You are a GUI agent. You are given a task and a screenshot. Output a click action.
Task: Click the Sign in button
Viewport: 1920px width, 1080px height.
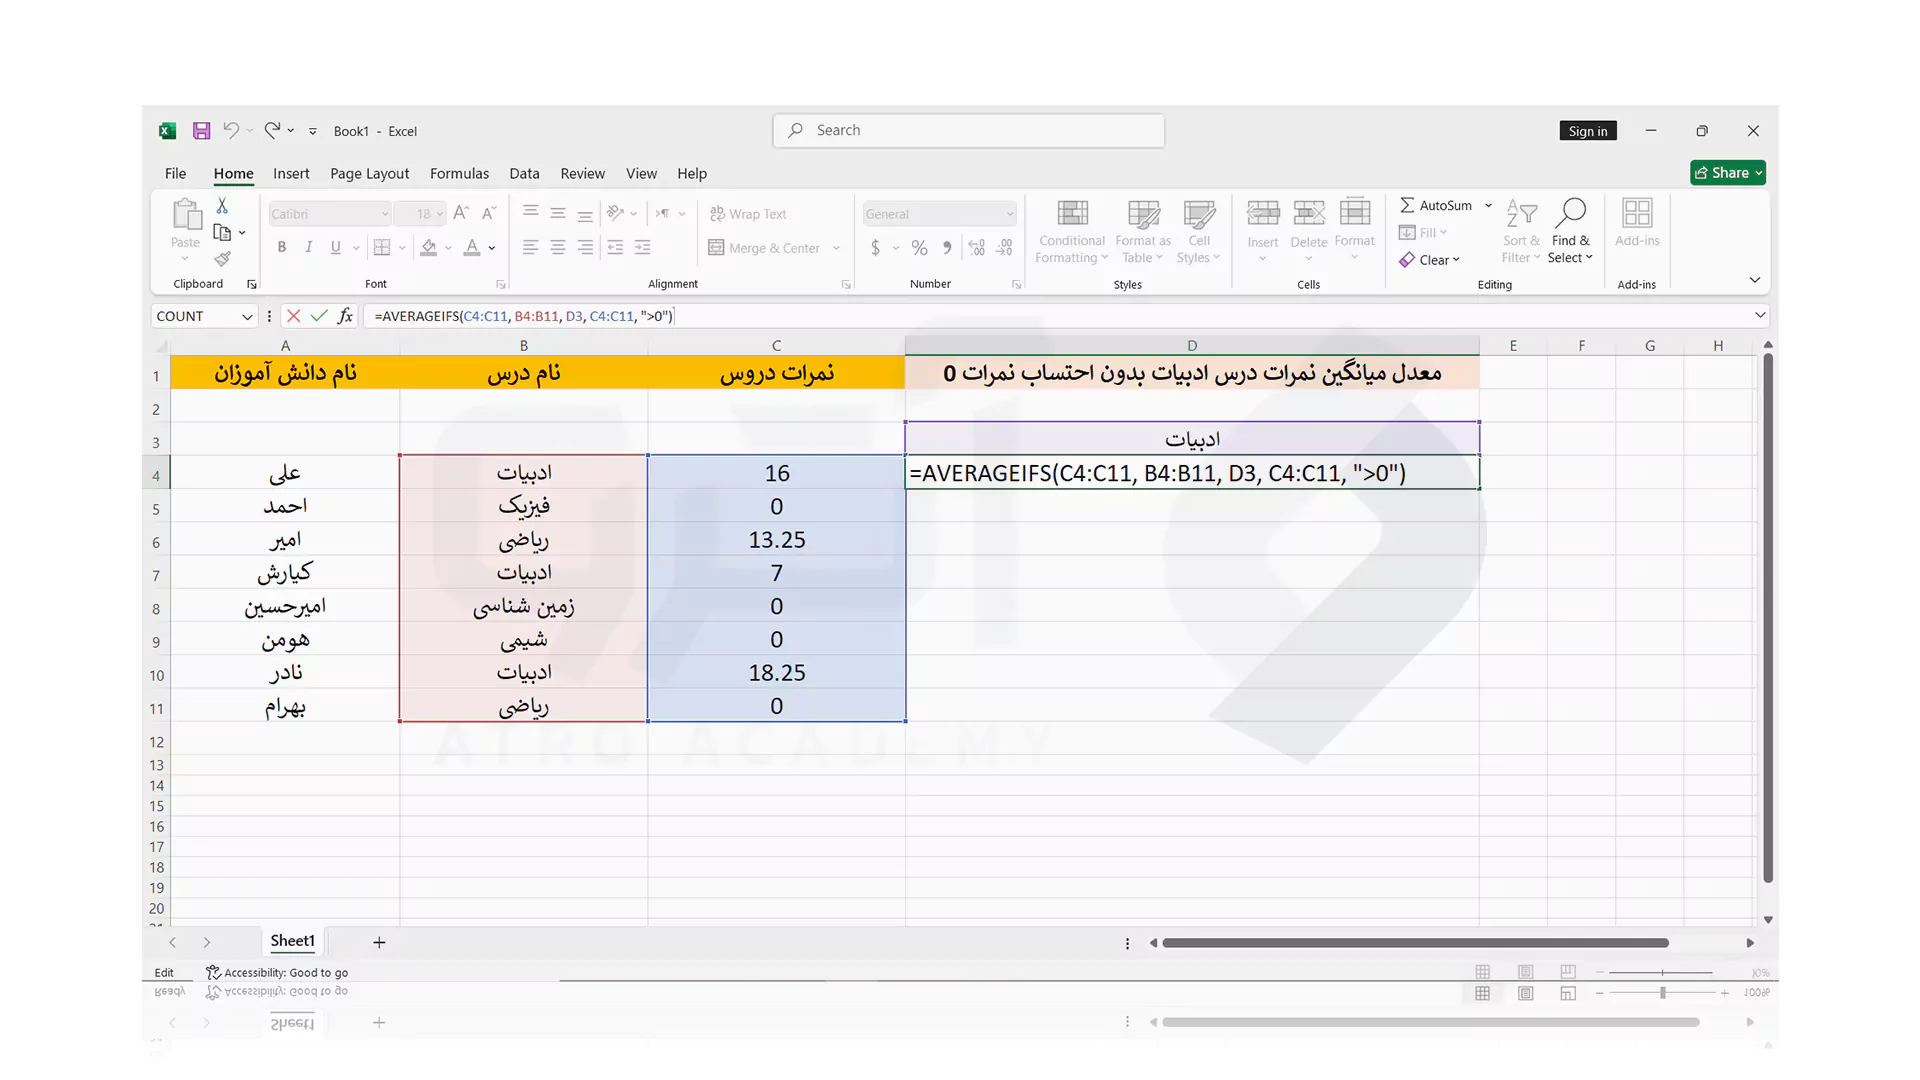point(1588,131)
